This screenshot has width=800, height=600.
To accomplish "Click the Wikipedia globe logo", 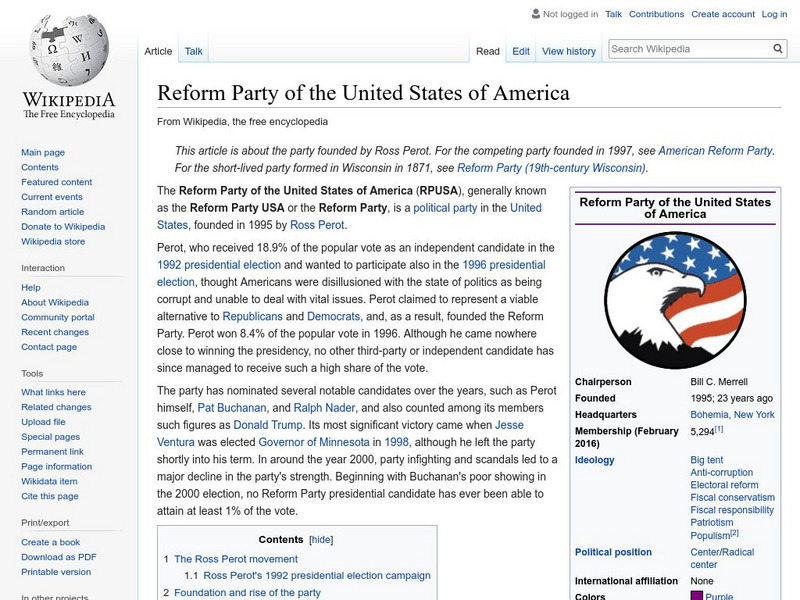I will click(x=69, y=50).
